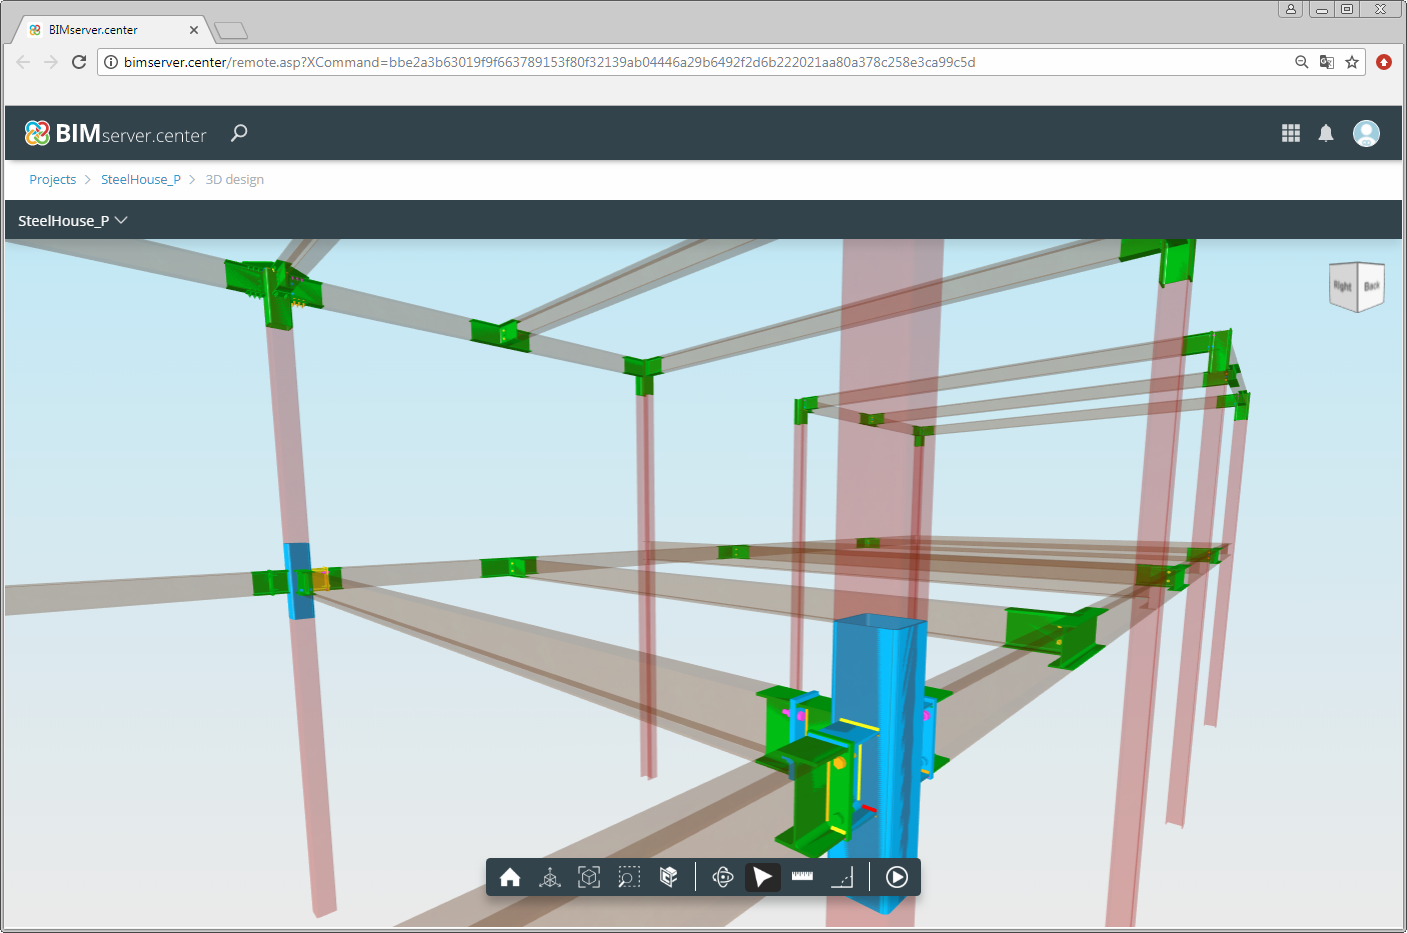Choose the orbit rotation tool
This screenshot has width=1407, height=933.
(723, 877)
